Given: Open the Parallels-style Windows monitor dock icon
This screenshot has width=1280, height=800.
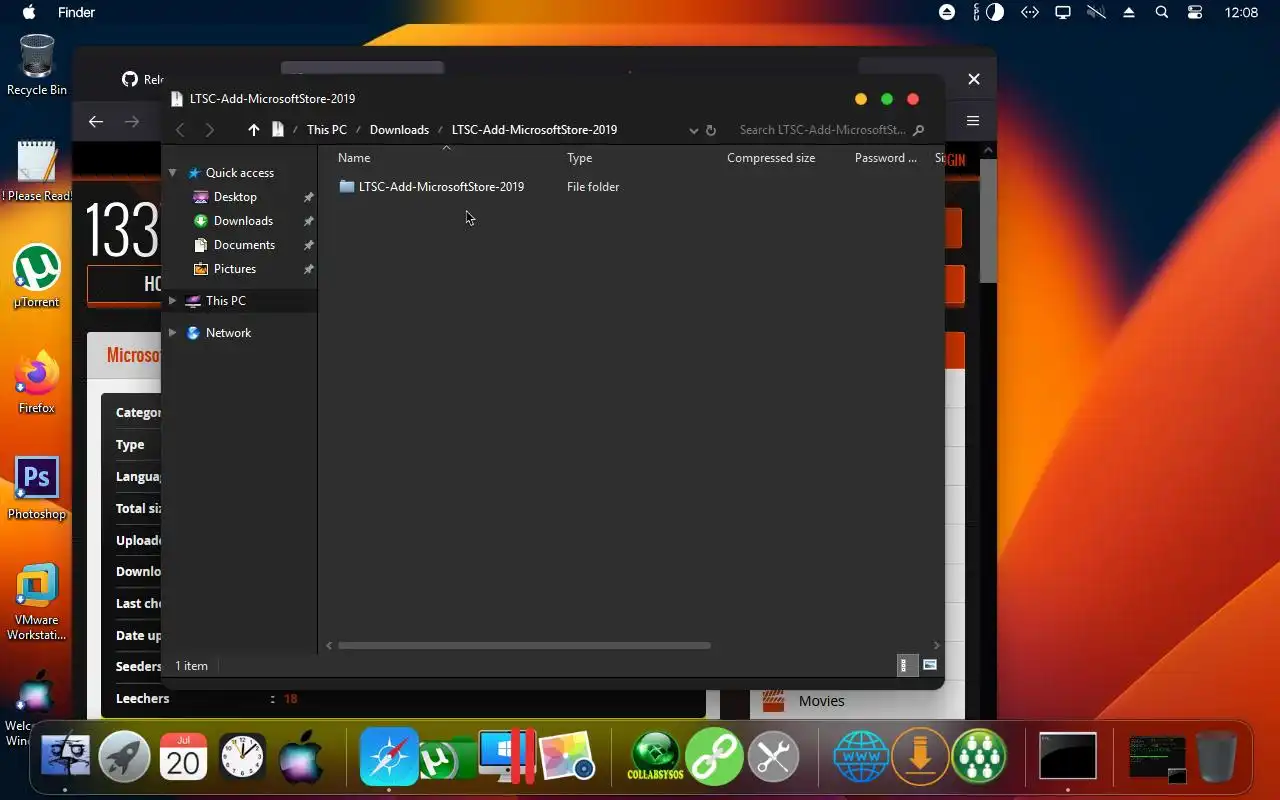Looking at the screenshot, I should pyautogui.click(x=507, y=757).
